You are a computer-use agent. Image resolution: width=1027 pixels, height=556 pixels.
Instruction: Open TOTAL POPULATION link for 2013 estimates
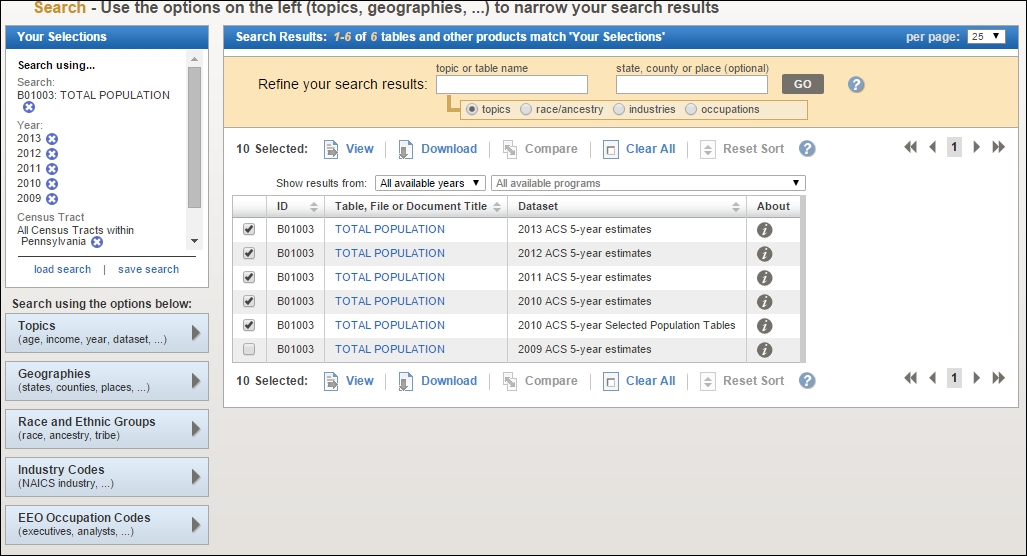pos(390,229)
